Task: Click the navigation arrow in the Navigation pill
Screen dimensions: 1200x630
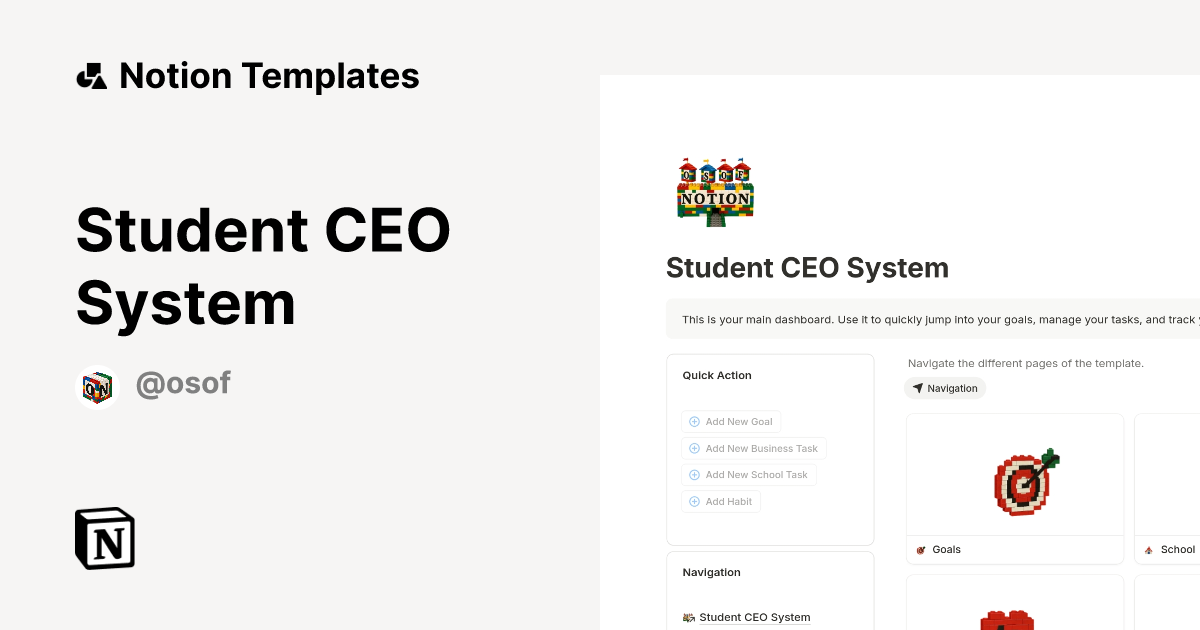Action: [919, 388]
